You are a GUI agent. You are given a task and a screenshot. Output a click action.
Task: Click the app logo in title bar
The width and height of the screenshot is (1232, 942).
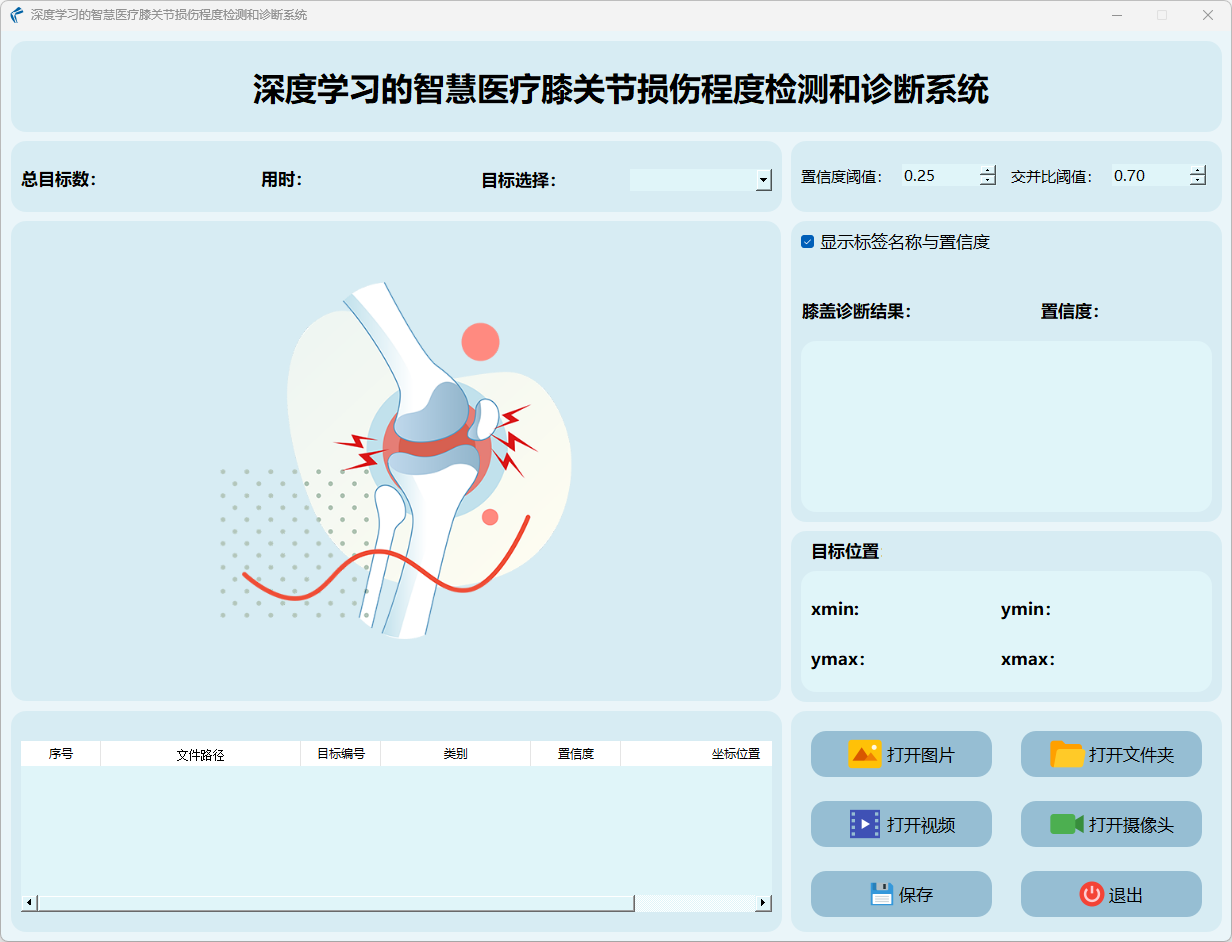click(16, 15)
